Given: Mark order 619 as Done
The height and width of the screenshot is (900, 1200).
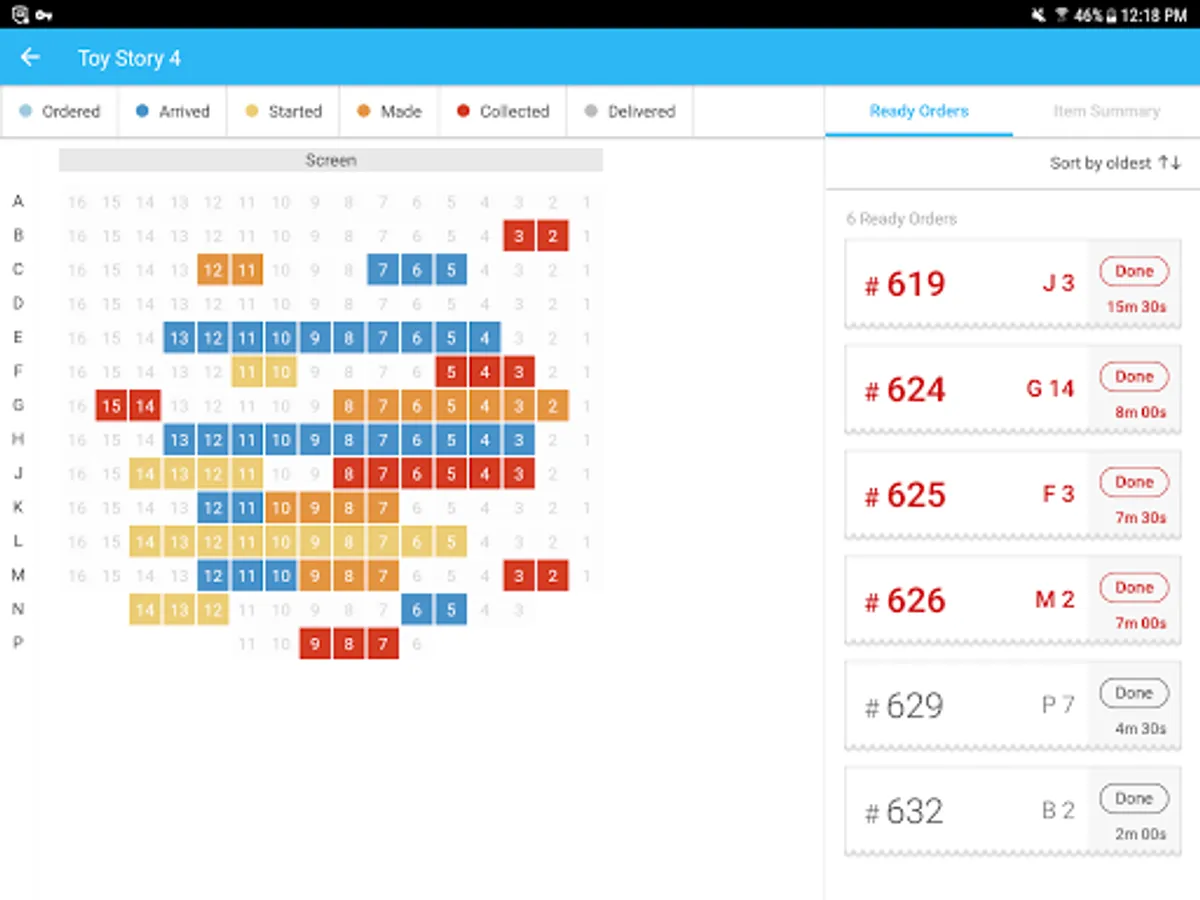Looking at the screenshot, I should coord(1134,271).
